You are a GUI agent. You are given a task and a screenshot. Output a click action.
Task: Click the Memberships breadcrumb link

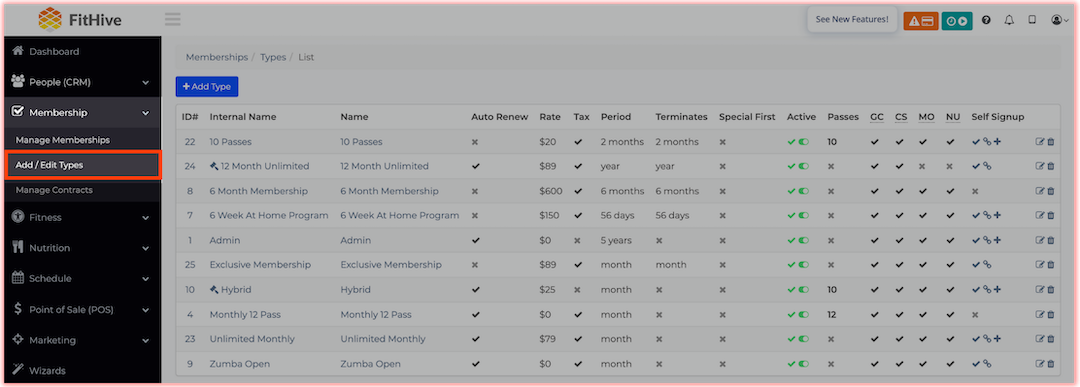coord(216,57)
